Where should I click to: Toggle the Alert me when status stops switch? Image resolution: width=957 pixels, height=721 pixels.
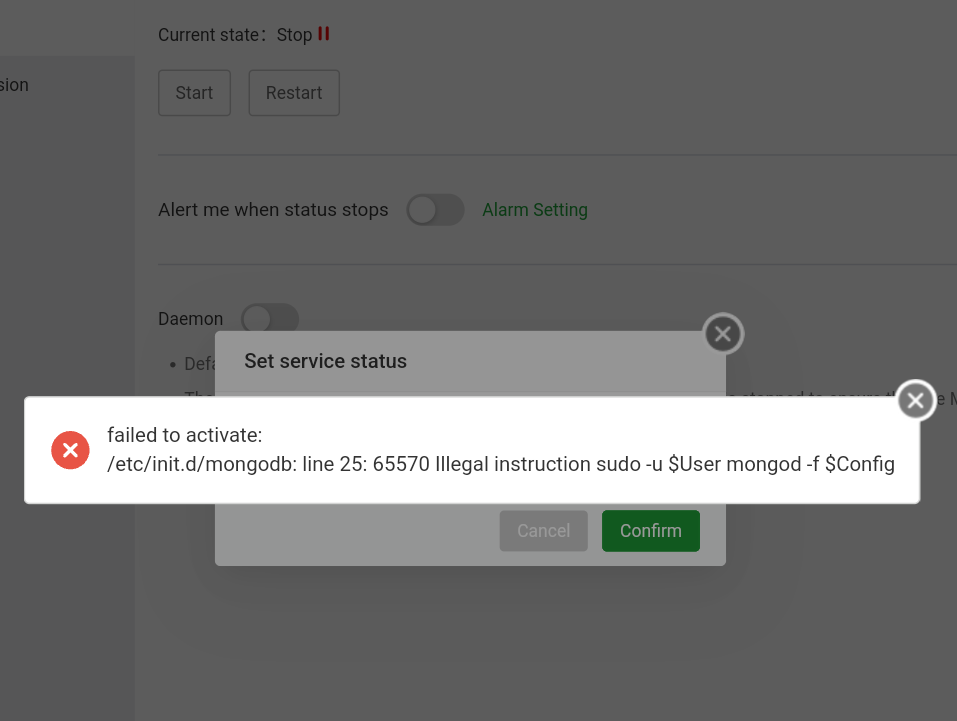tap(435, 210)
